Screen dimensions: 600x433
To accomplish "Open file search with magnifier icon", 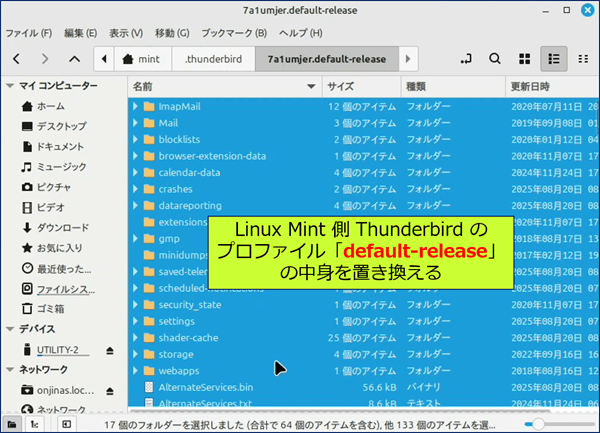I will click(x=495, y=59).
